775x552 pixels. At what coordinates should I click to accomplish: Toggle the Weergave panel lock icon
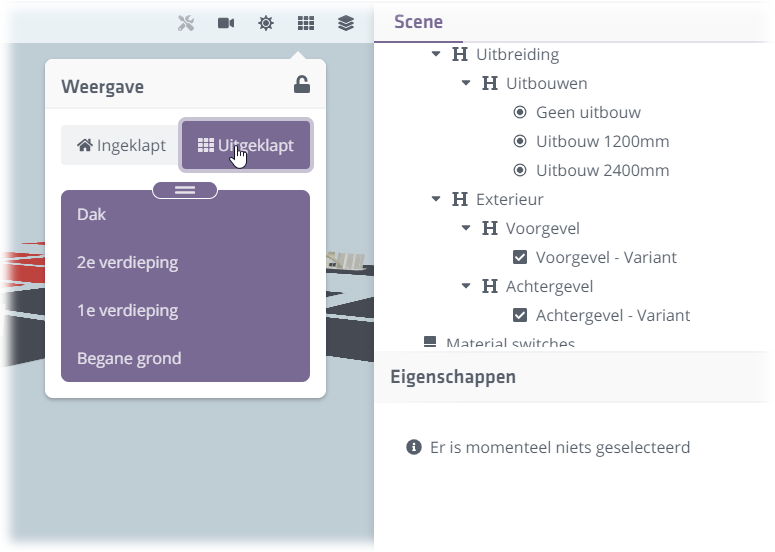(x=301, y=85)
